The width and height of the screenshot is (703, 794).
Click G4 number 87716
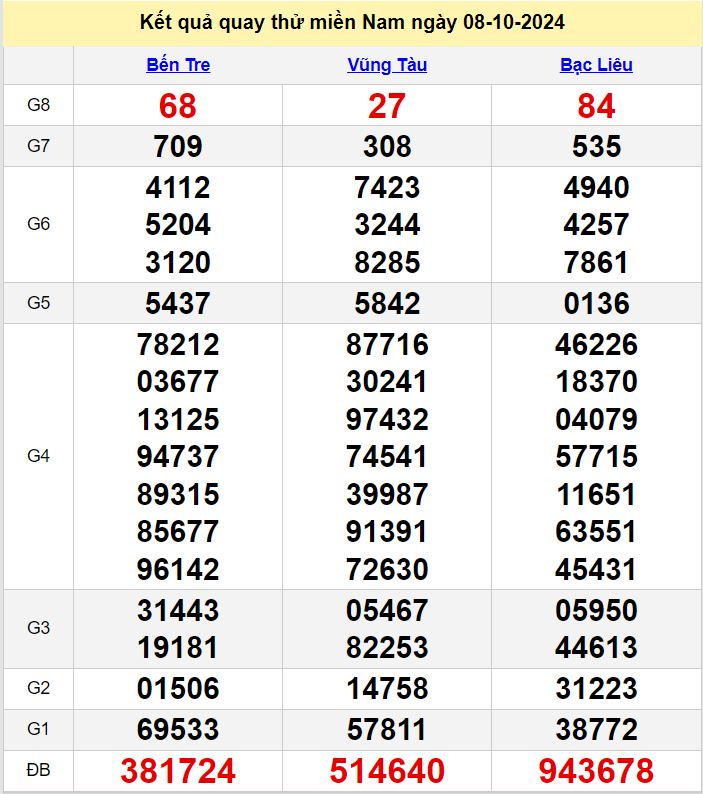(387, 344)
